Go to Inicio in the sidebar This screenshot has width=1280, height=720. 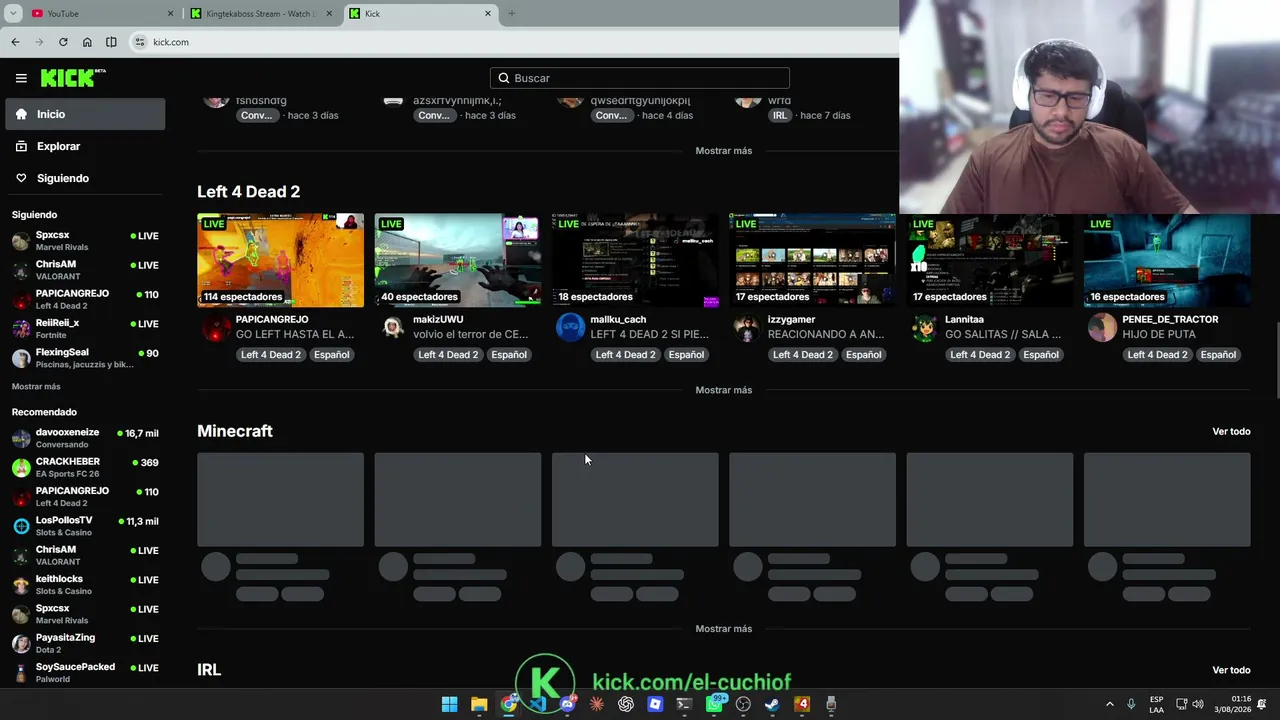pyautogui.click(x=85, y=114)
